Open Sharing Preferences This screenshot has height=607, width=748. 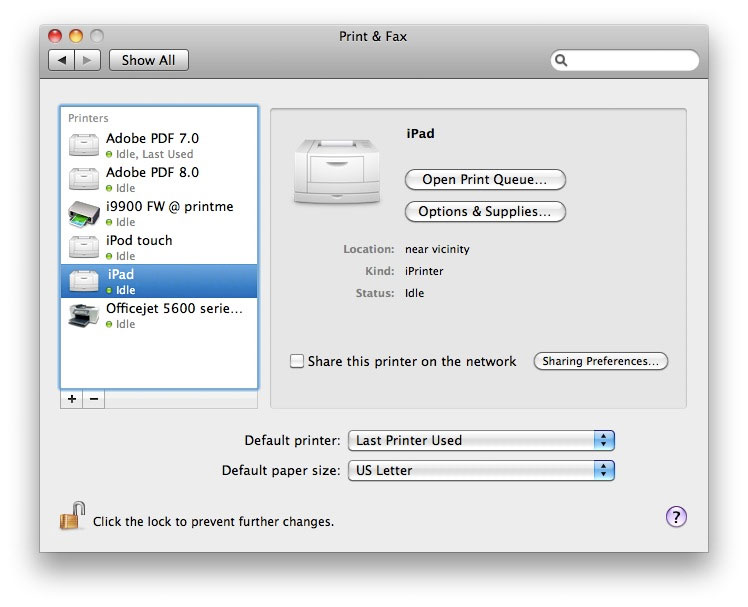click(601, 361)
